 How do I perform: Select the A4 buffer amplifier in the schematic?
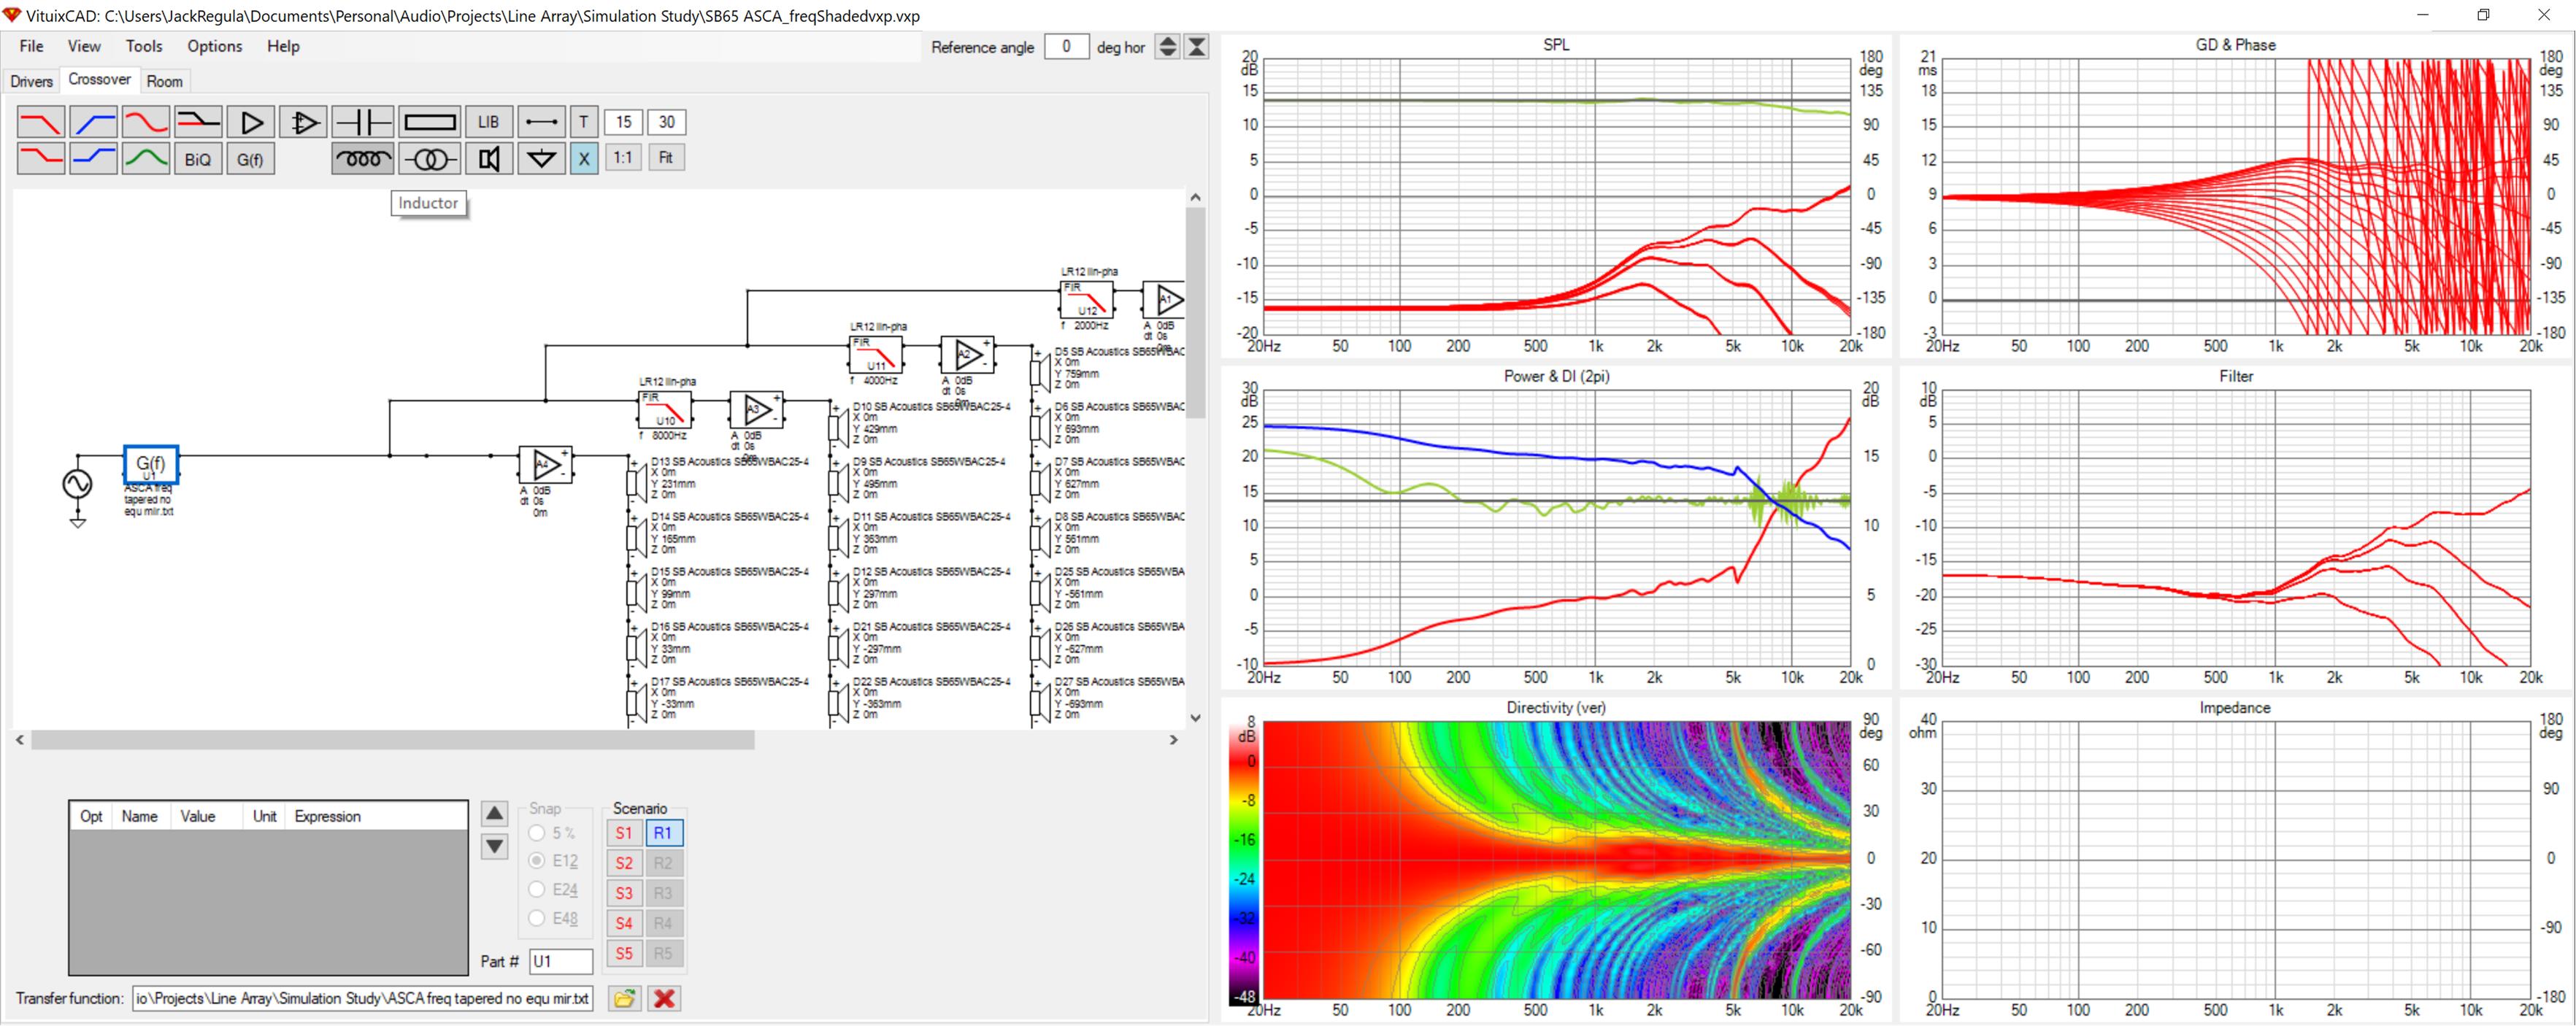(545, 465)
